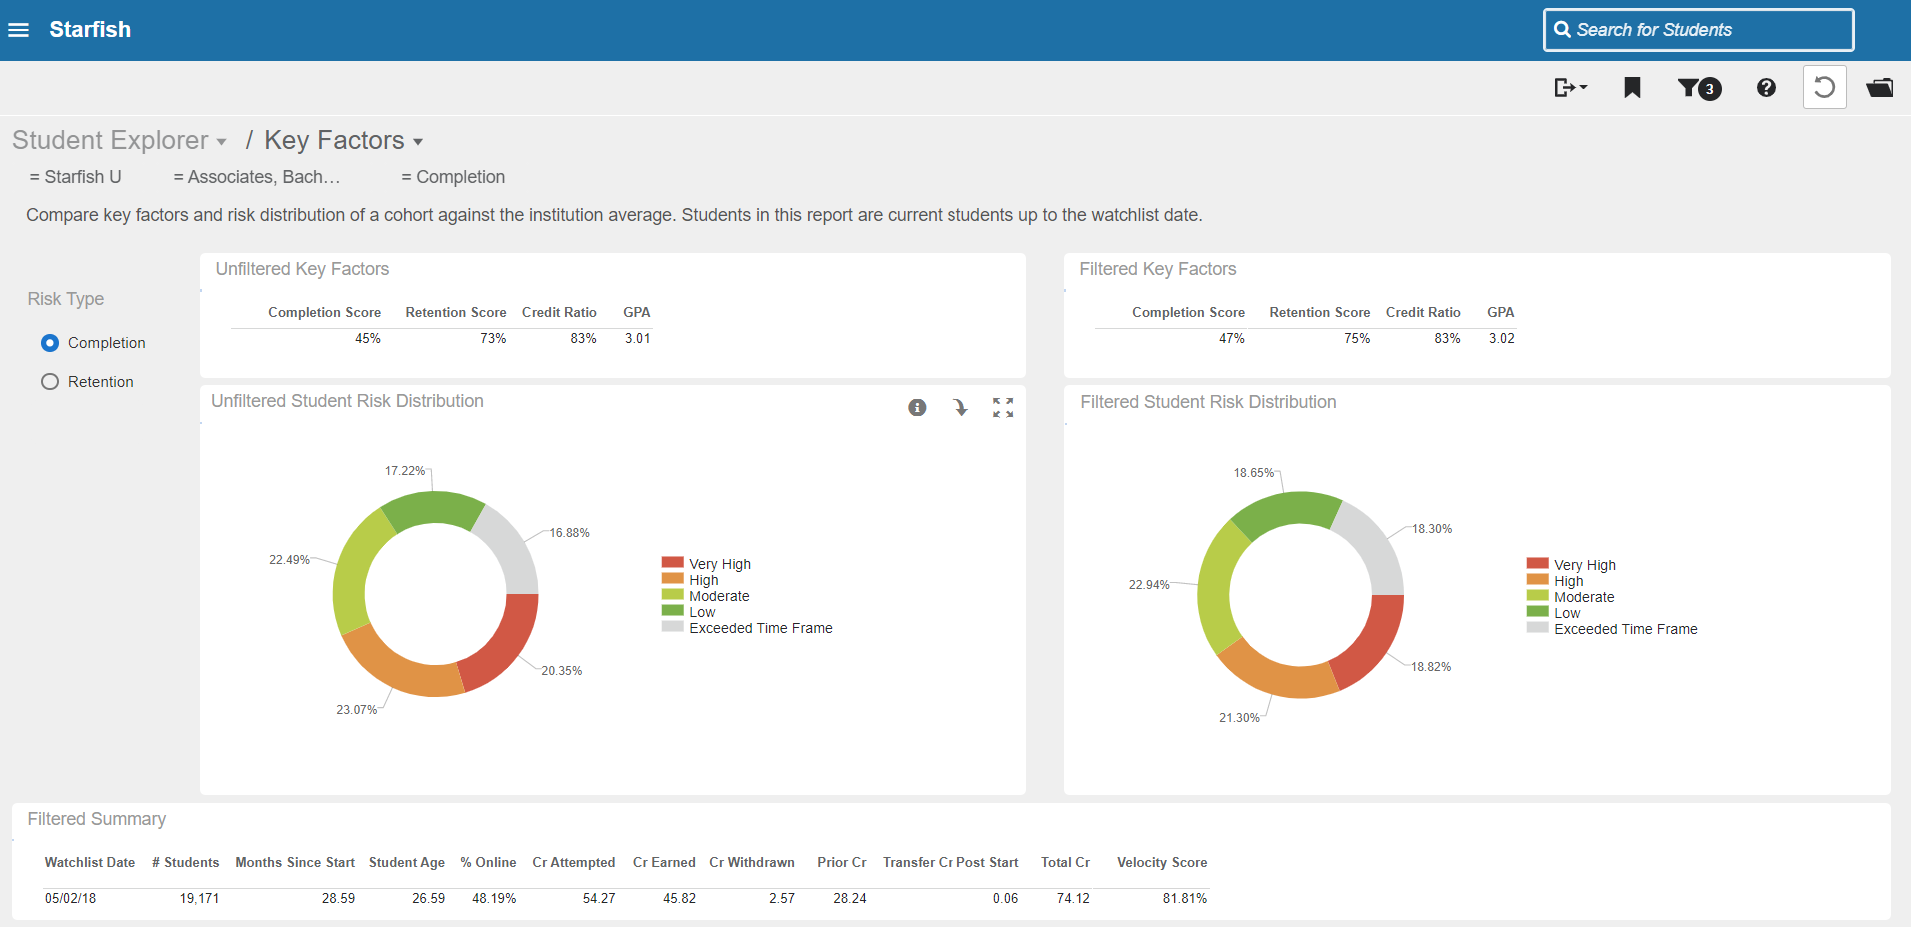This screenshot has width=1911, height=927.
Task: Click the export icon in toolbar
Action: [x=1569, y=88]
